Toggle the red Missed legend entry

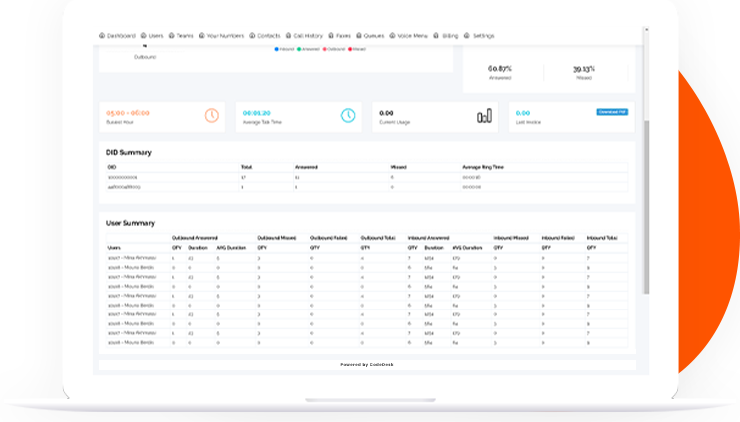357,49
